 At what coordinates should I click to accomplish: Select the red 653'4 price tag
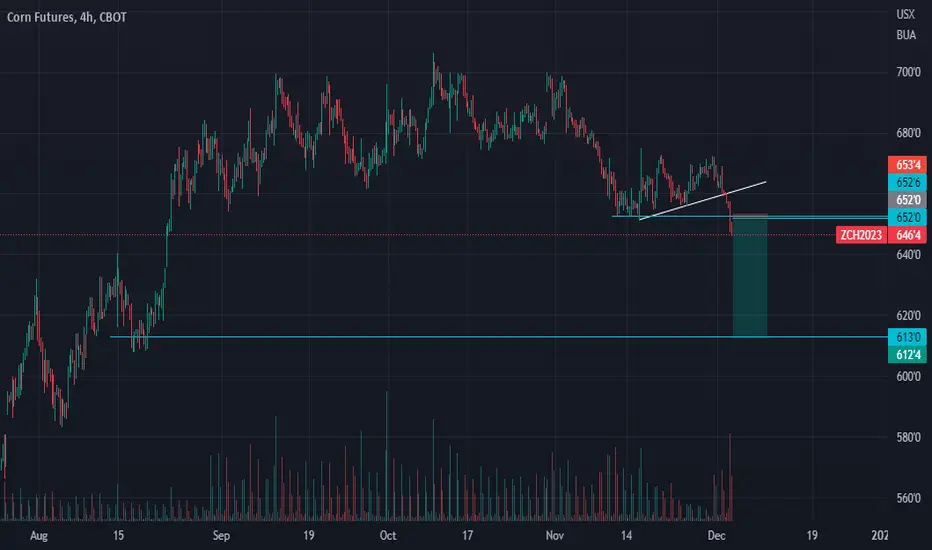point(907,165)
